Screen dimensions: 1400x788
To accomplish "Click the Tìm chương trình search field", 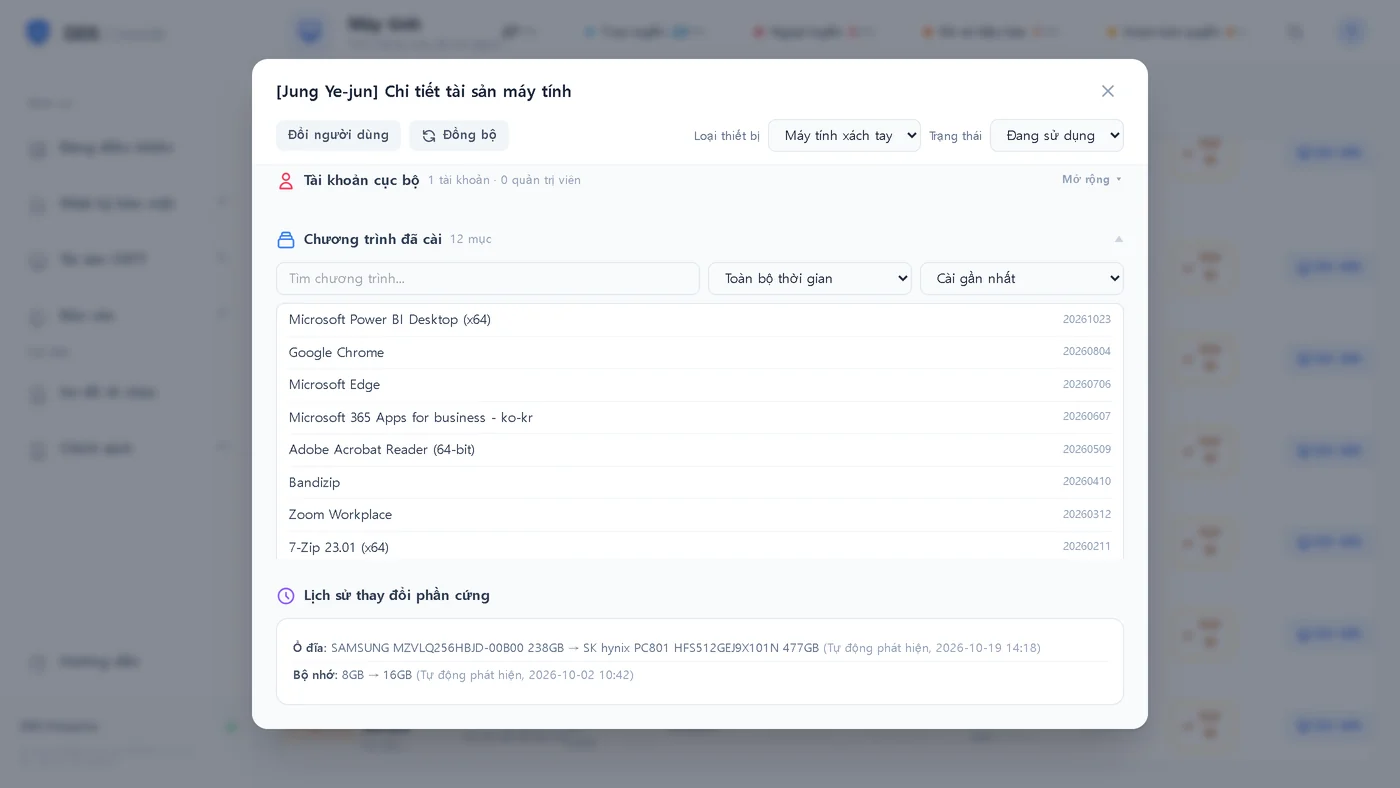I will point(488,278).
